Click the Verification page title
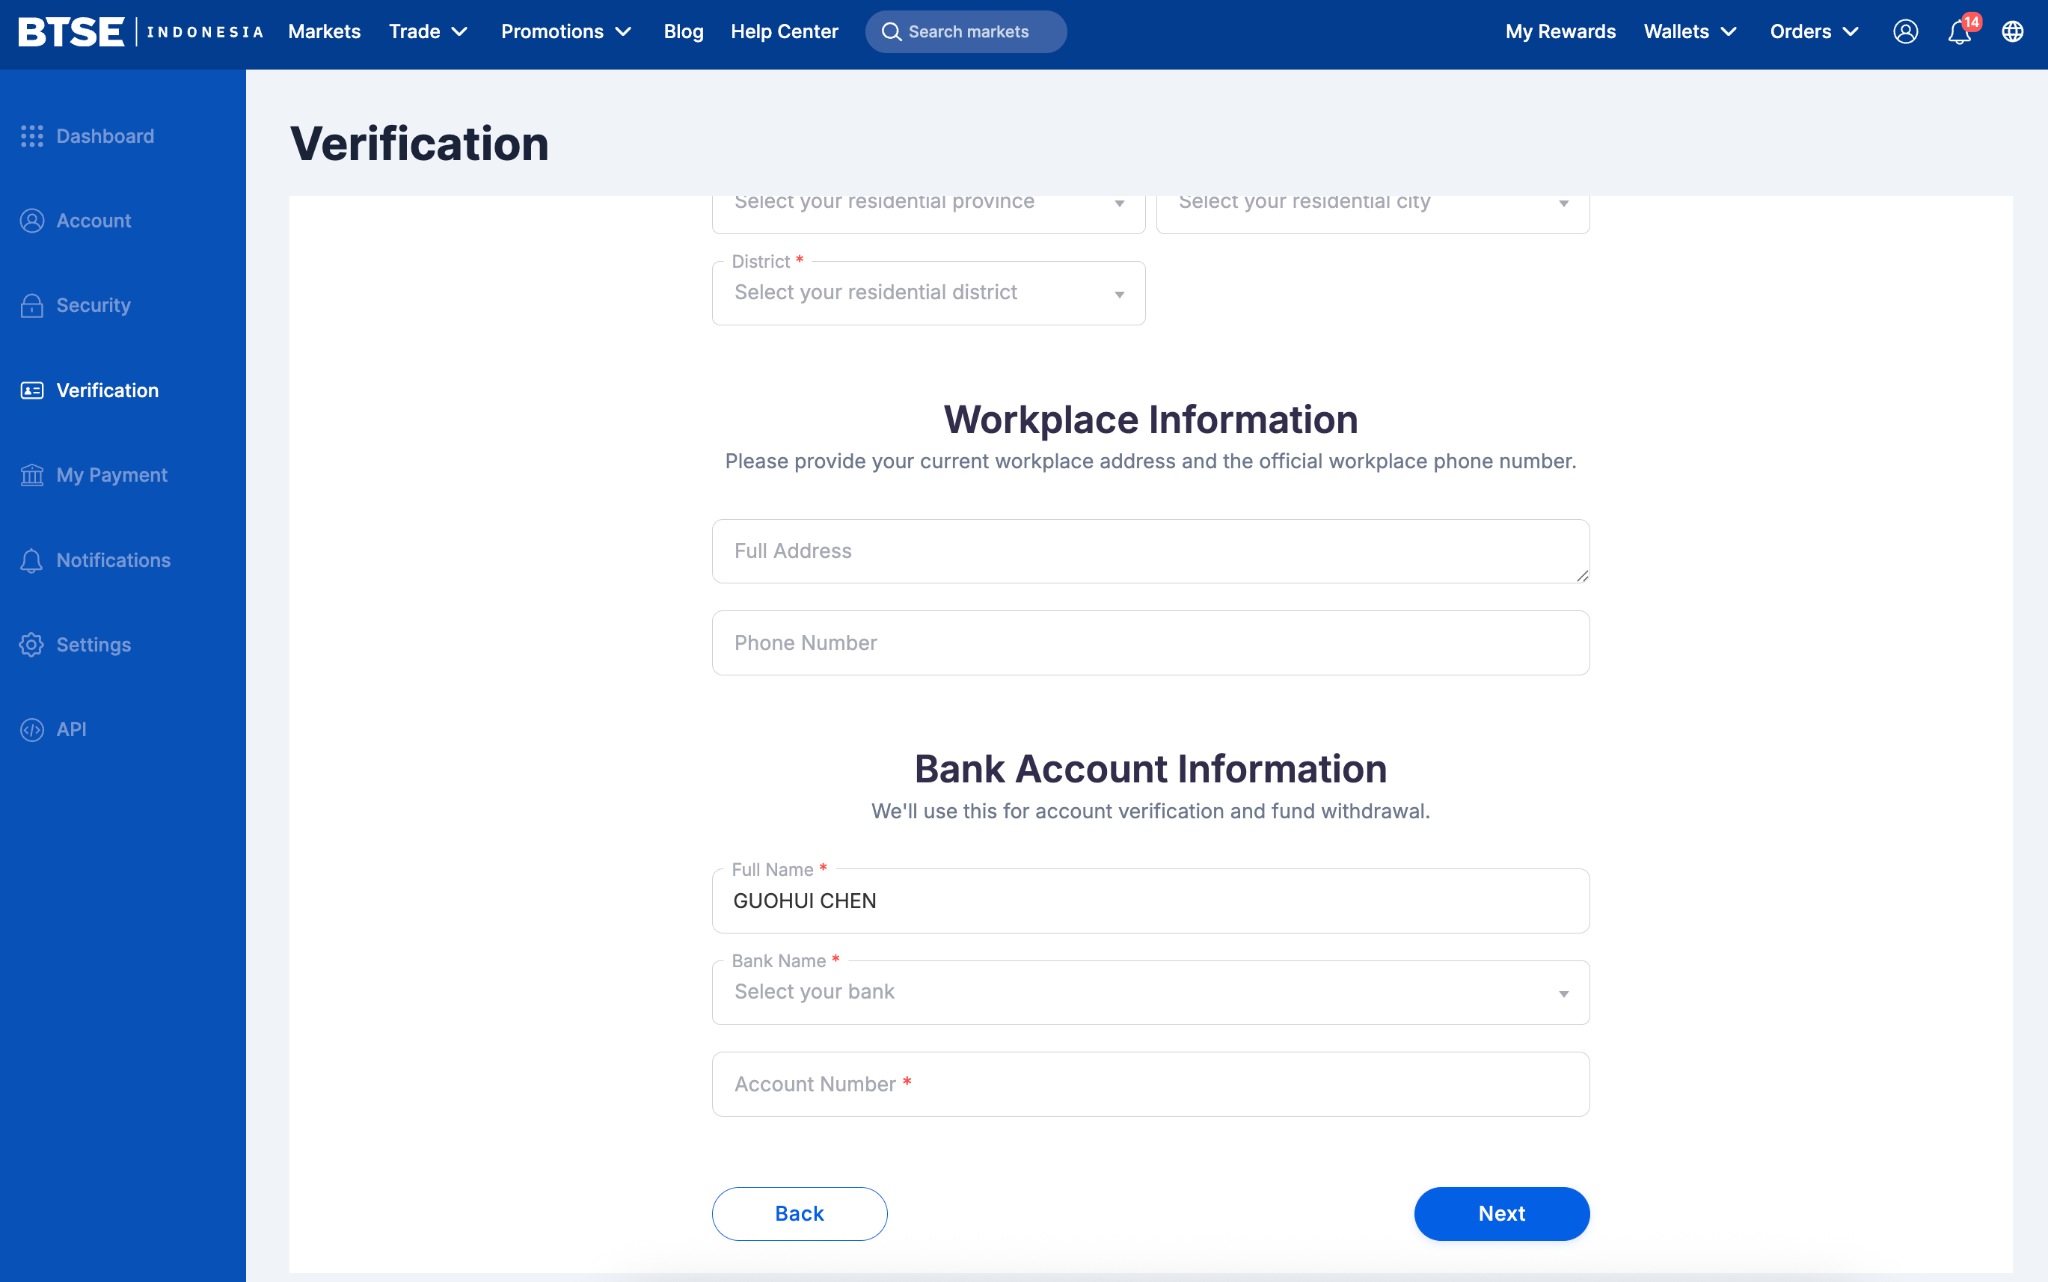Image resolution: width=2048 pixels, height=1282 pixels. pyautogui.click(x=420, y=144)
